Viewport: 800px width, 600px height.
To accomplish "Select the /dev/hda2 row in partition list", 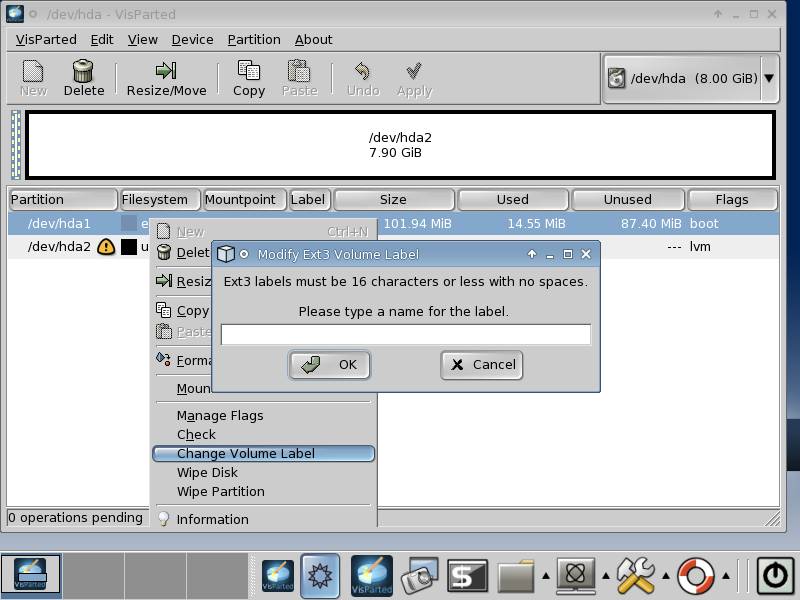I will pos(393,247).
